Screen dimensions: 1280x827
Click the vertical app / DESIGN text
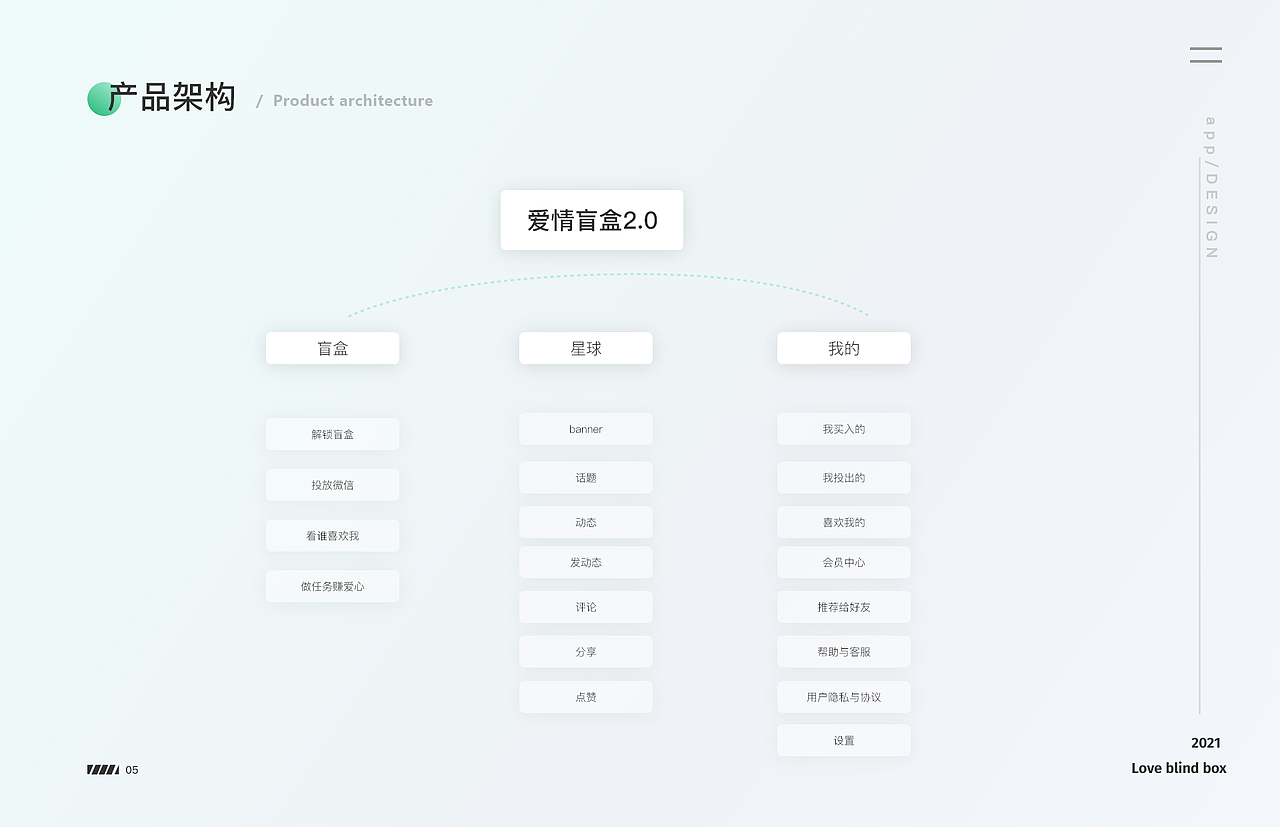(1211, 188)
